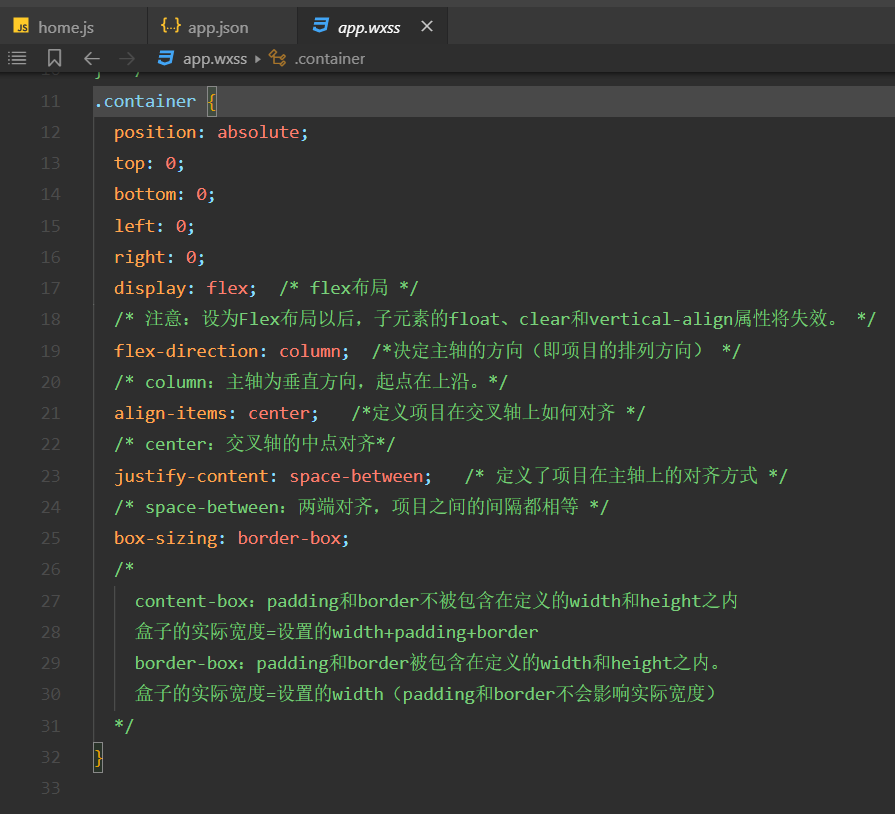Click 'bottom: 0;' on line 14
Image resolution: width=895 pixels, height=814 pixels.
pos(164,195)
